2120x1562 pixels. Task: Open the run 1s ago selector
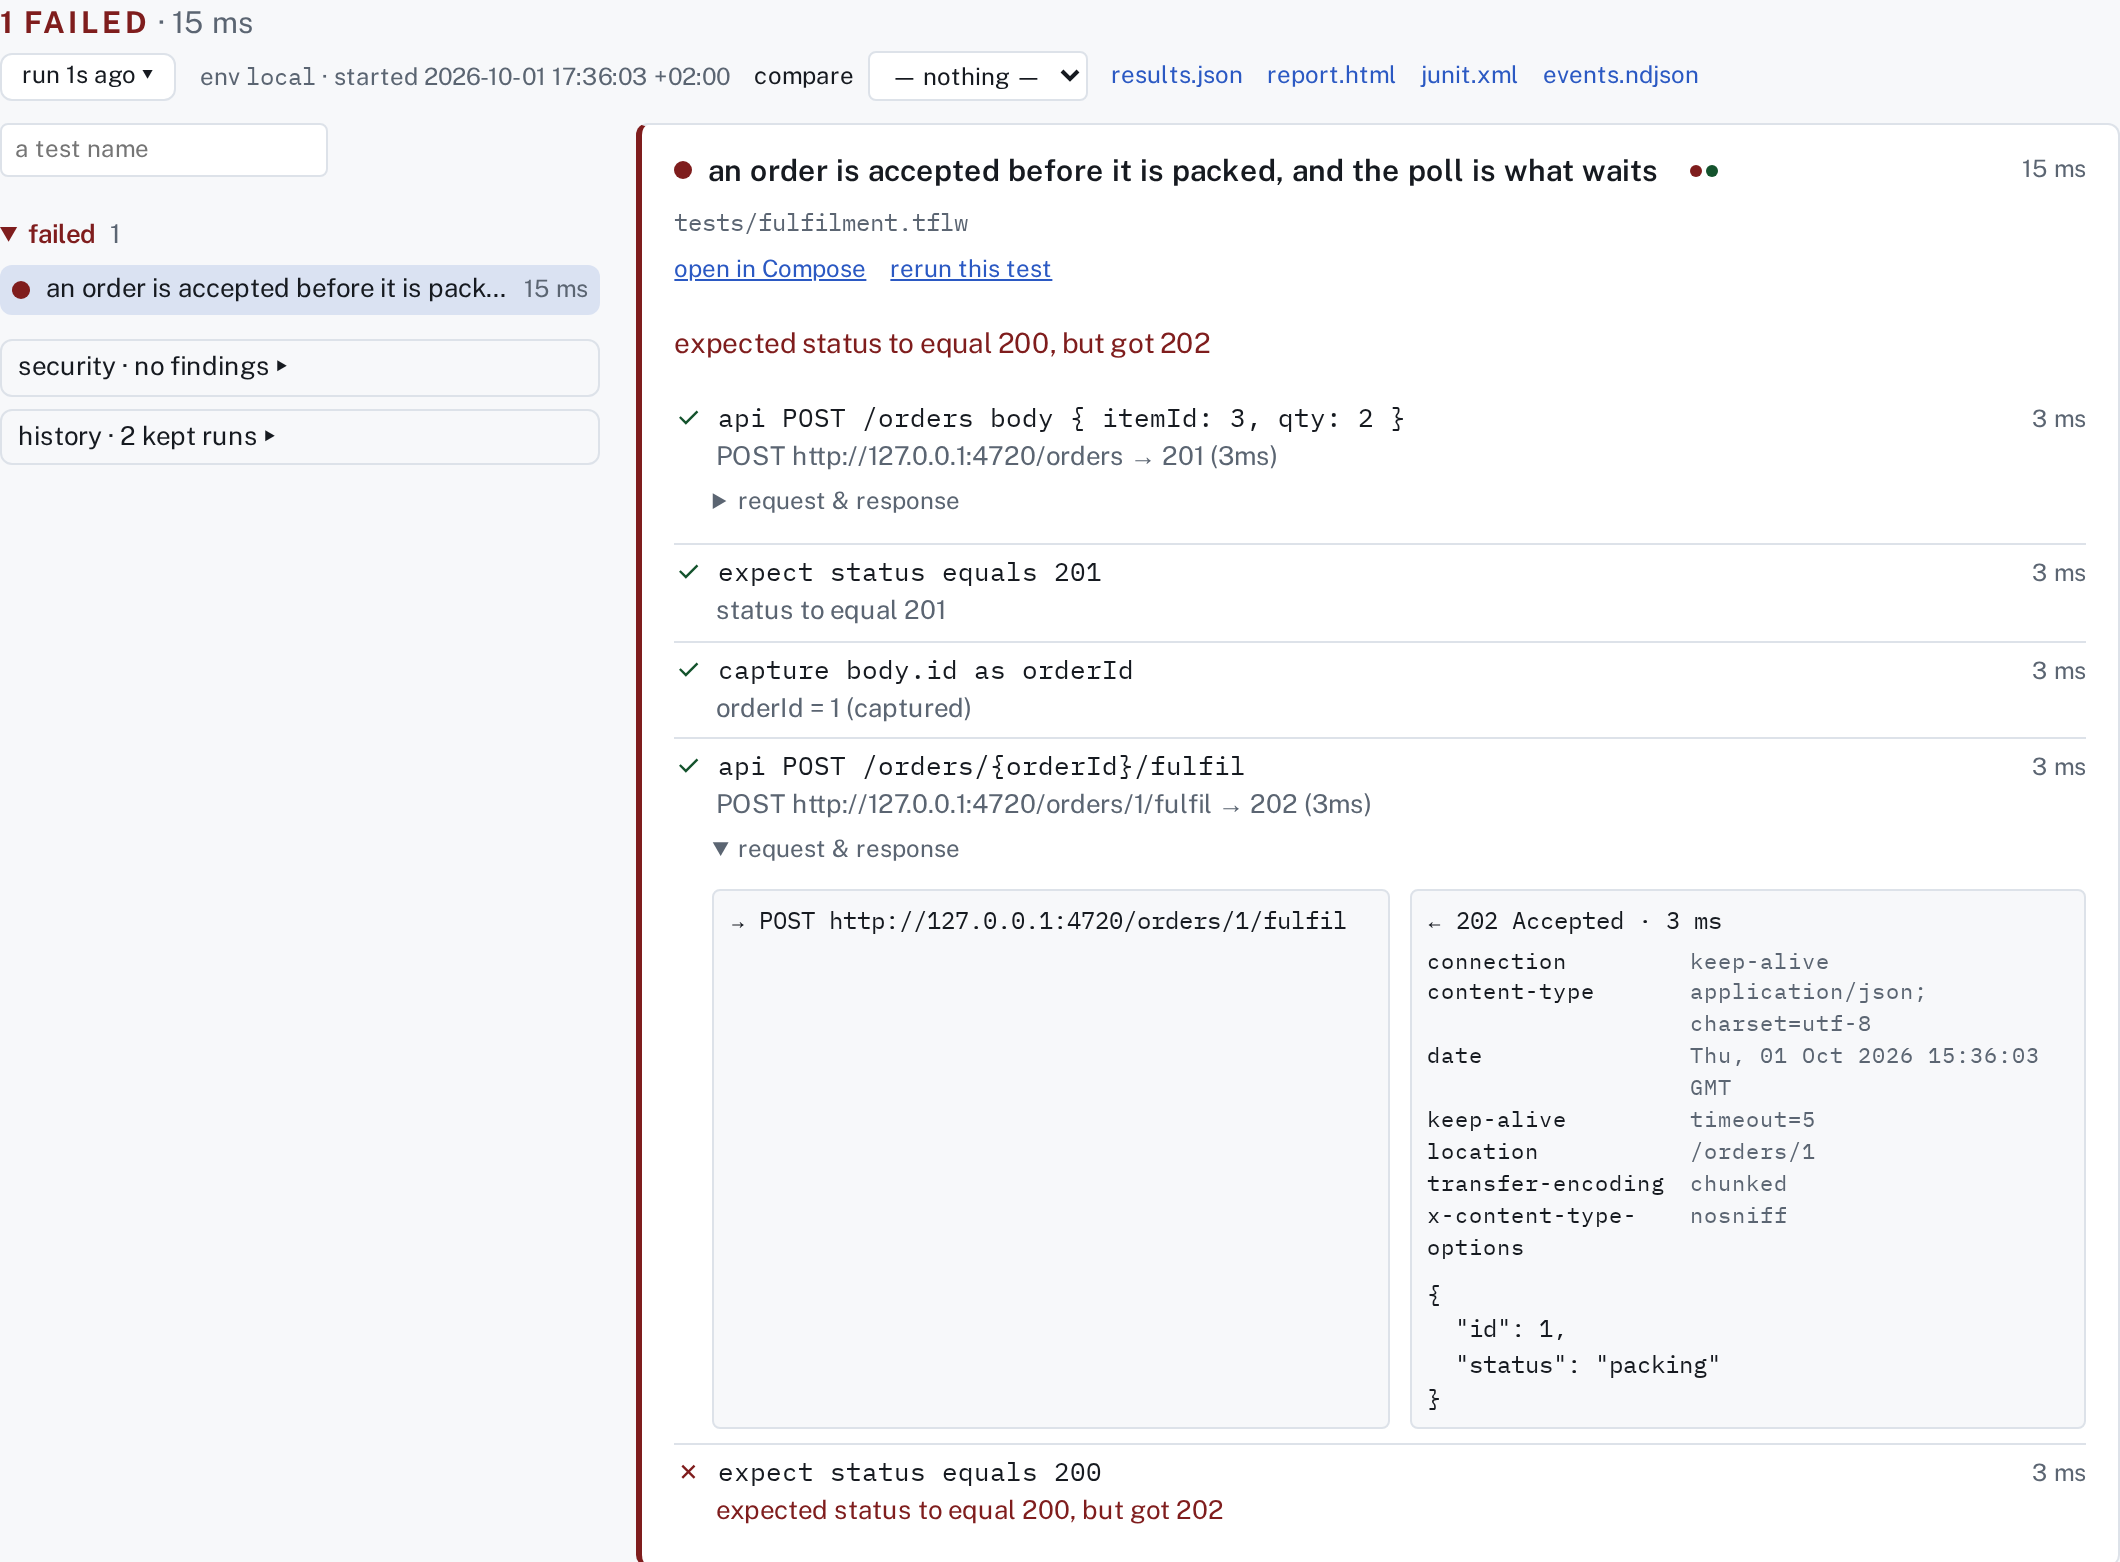(x=88, y=76)
